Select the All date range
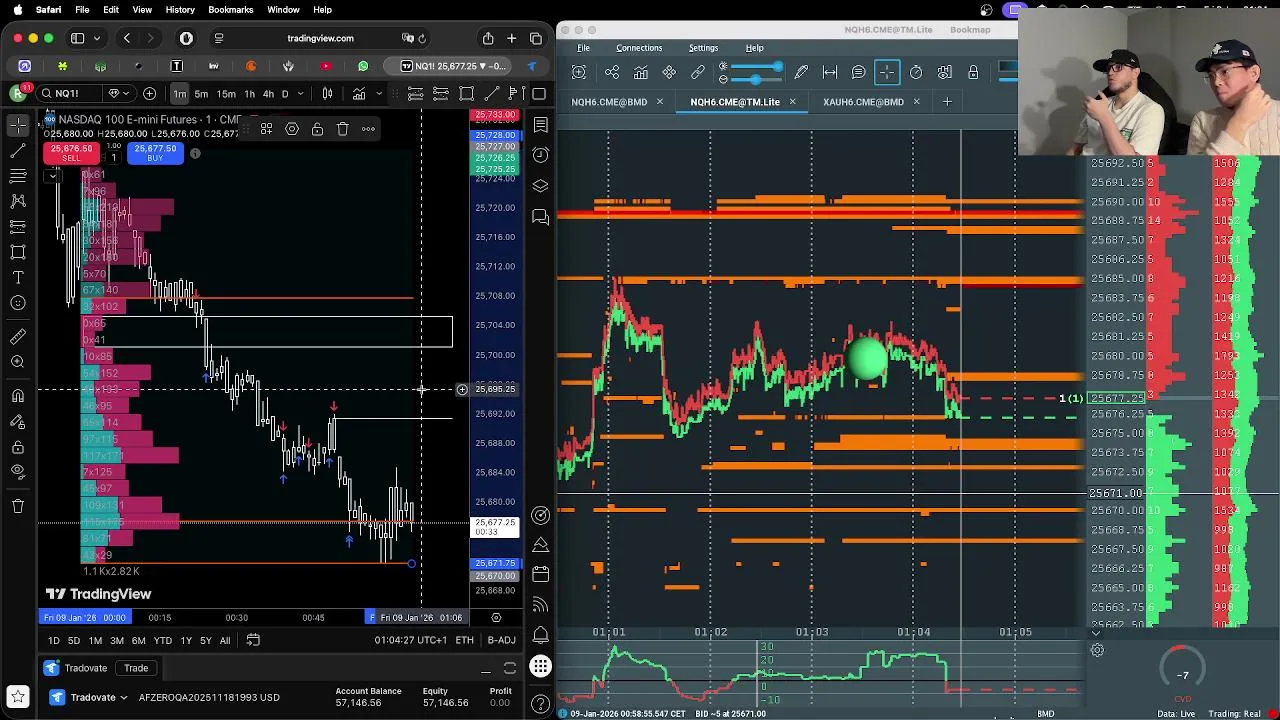Viewport: 1280px width, 720px height. (225, 641)
